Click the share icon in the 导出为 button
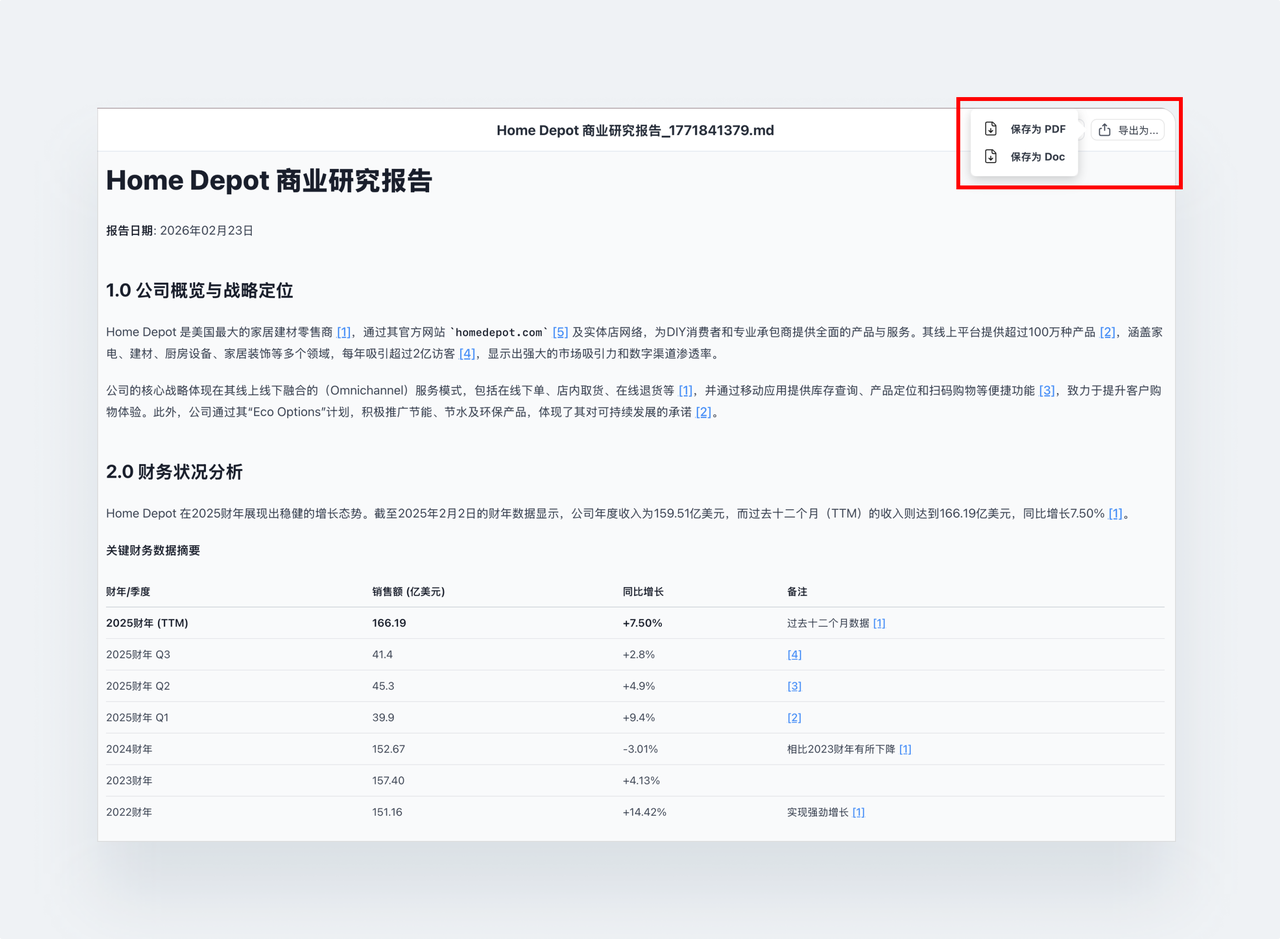 (x=1105, y=130)
